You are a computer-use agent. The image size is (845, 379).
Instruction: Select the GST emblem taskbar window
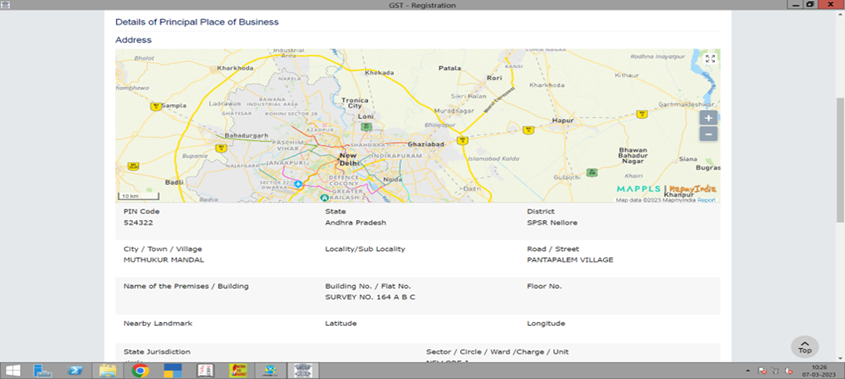(303, 370)
